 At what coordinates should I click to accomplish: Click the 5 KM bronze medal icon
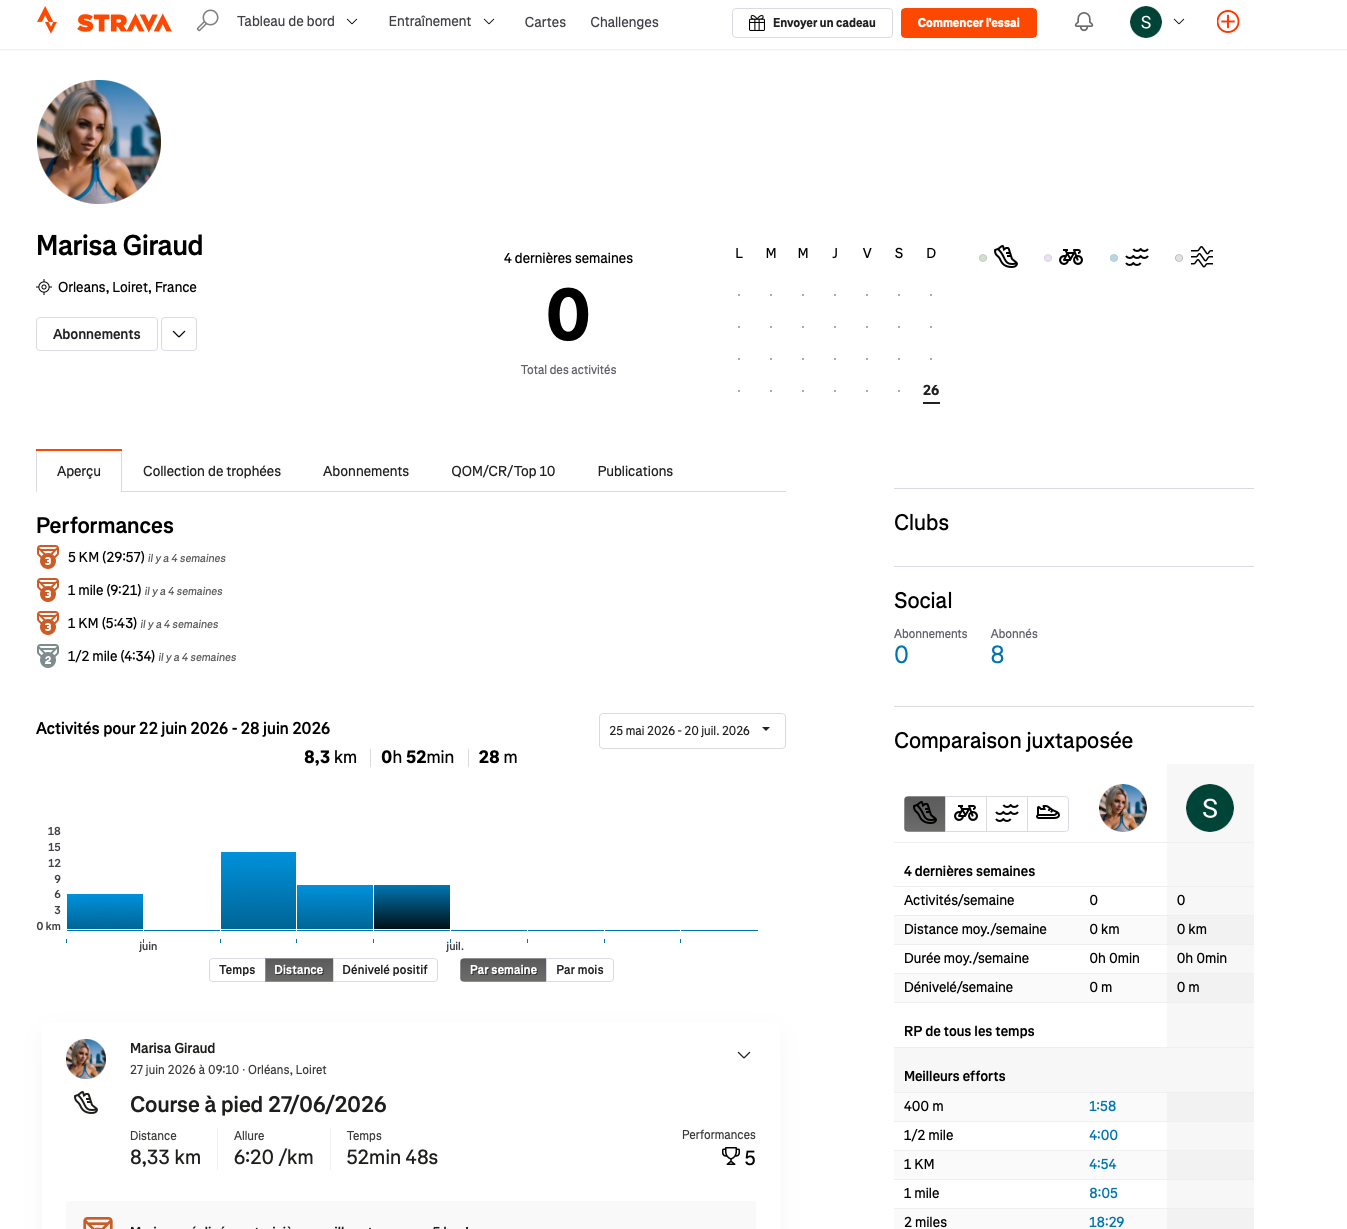[x=48, y=557]
